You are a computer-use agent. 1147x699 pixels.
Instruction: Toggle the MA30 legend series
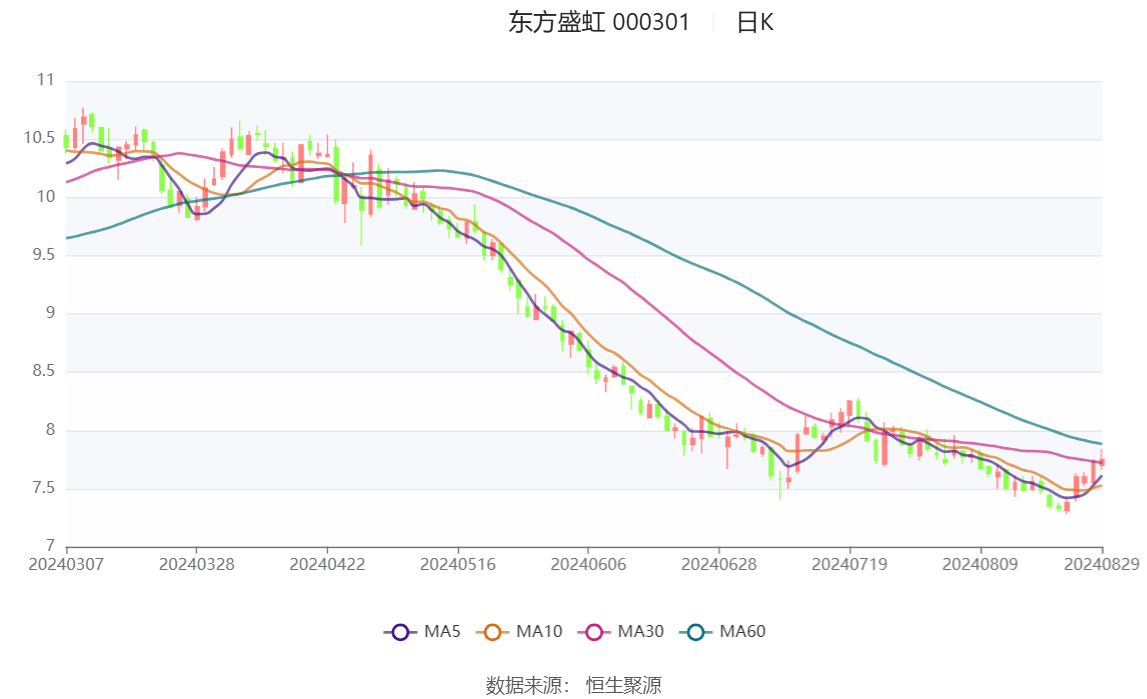point(621,632)
